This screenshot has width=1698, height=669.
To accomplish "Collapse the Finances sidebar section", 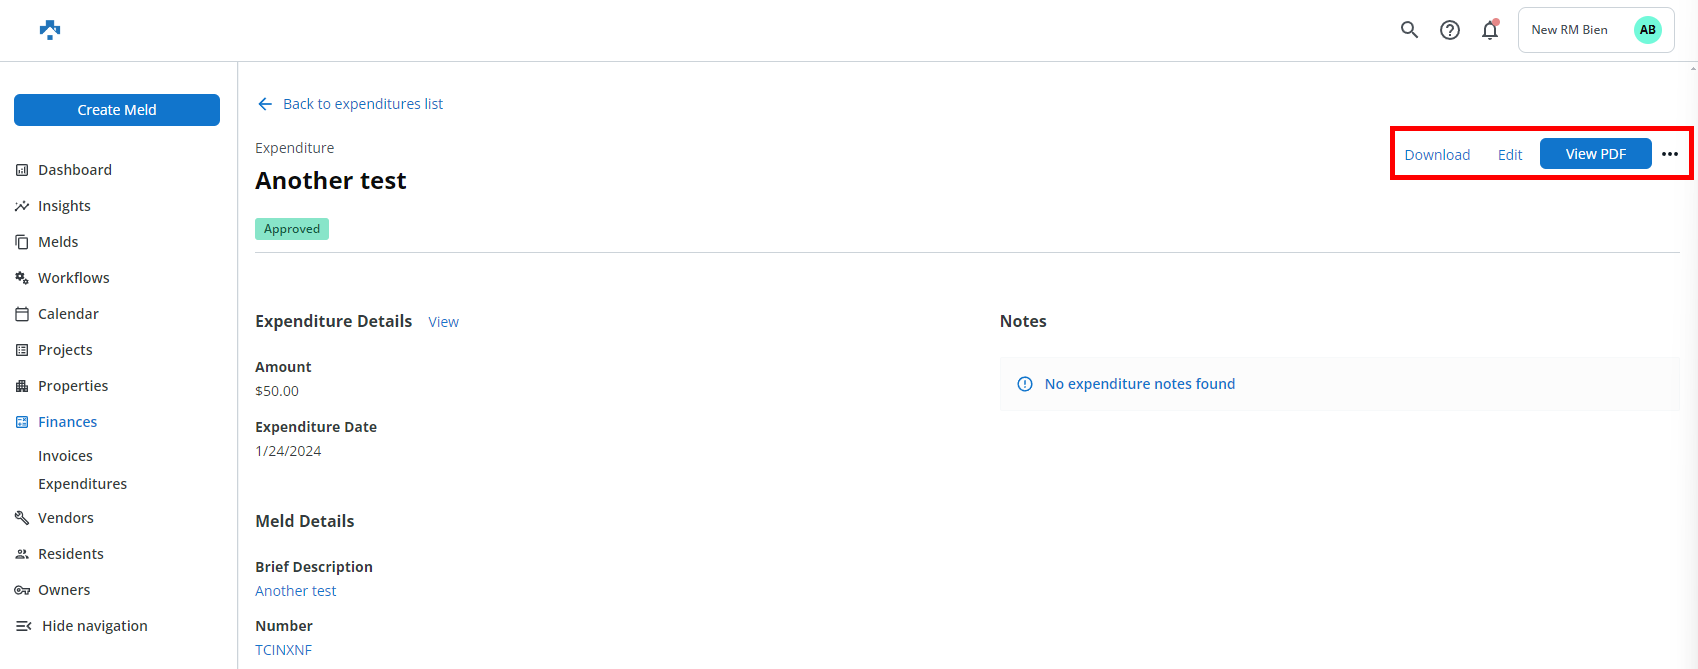I will (67, 422).
